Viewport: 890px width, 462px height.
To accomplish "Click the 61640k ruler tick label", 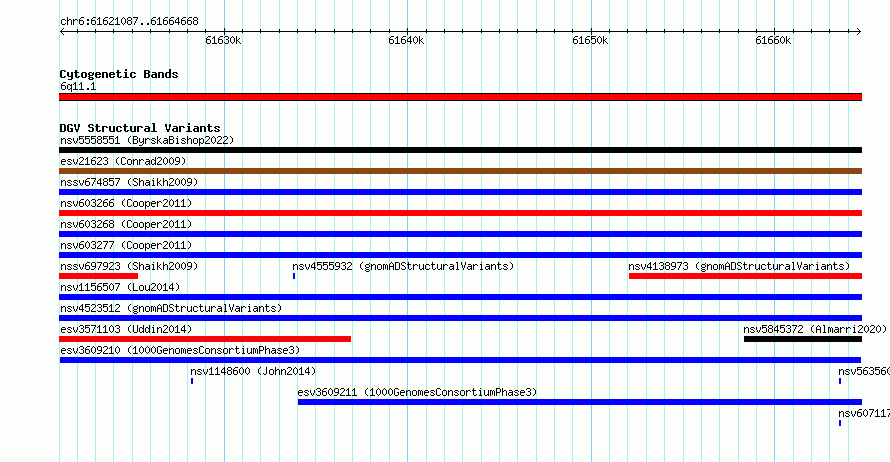I will click(x=406, y=40).
